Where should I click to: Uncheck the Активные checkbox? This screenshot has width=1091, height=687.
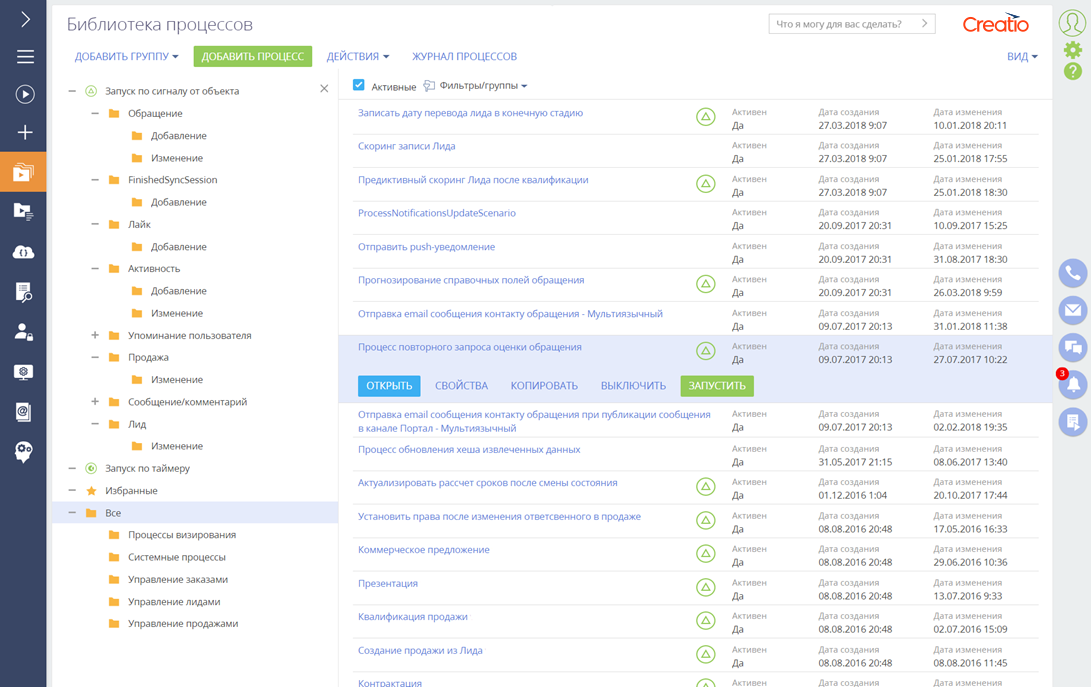[x=359, y=86]
